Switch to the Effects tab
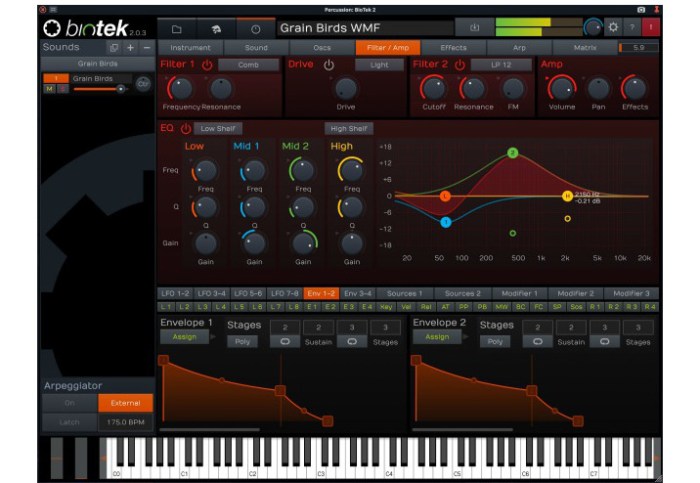 pos(453,47)
